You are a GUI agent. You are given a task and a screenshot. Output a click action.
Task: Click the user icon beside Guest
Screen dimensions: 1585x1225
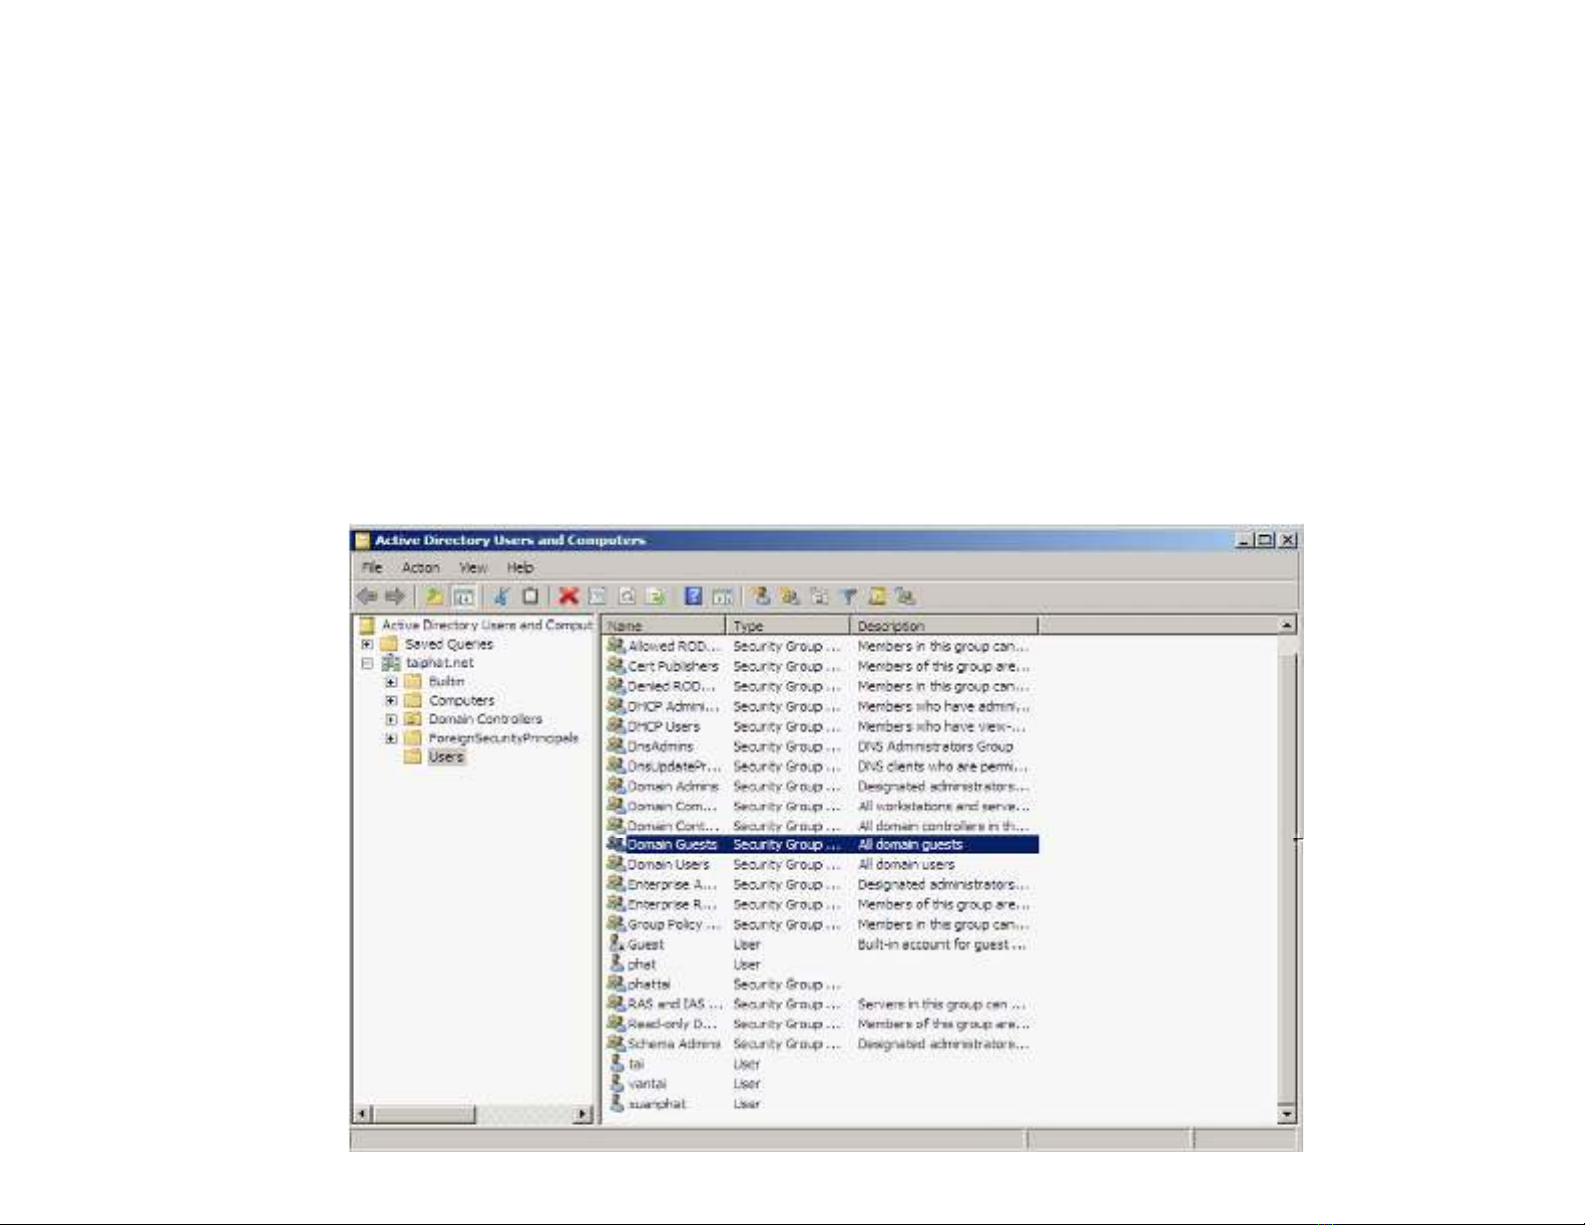pos(617,943)
